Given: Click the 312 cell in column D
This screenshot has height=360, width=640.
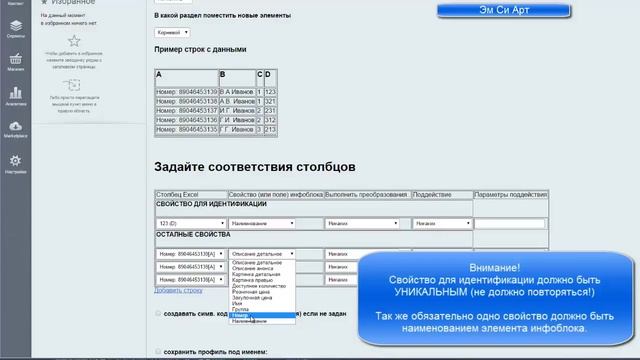Looking at the screenshot, I should click(x=270, y=120).
